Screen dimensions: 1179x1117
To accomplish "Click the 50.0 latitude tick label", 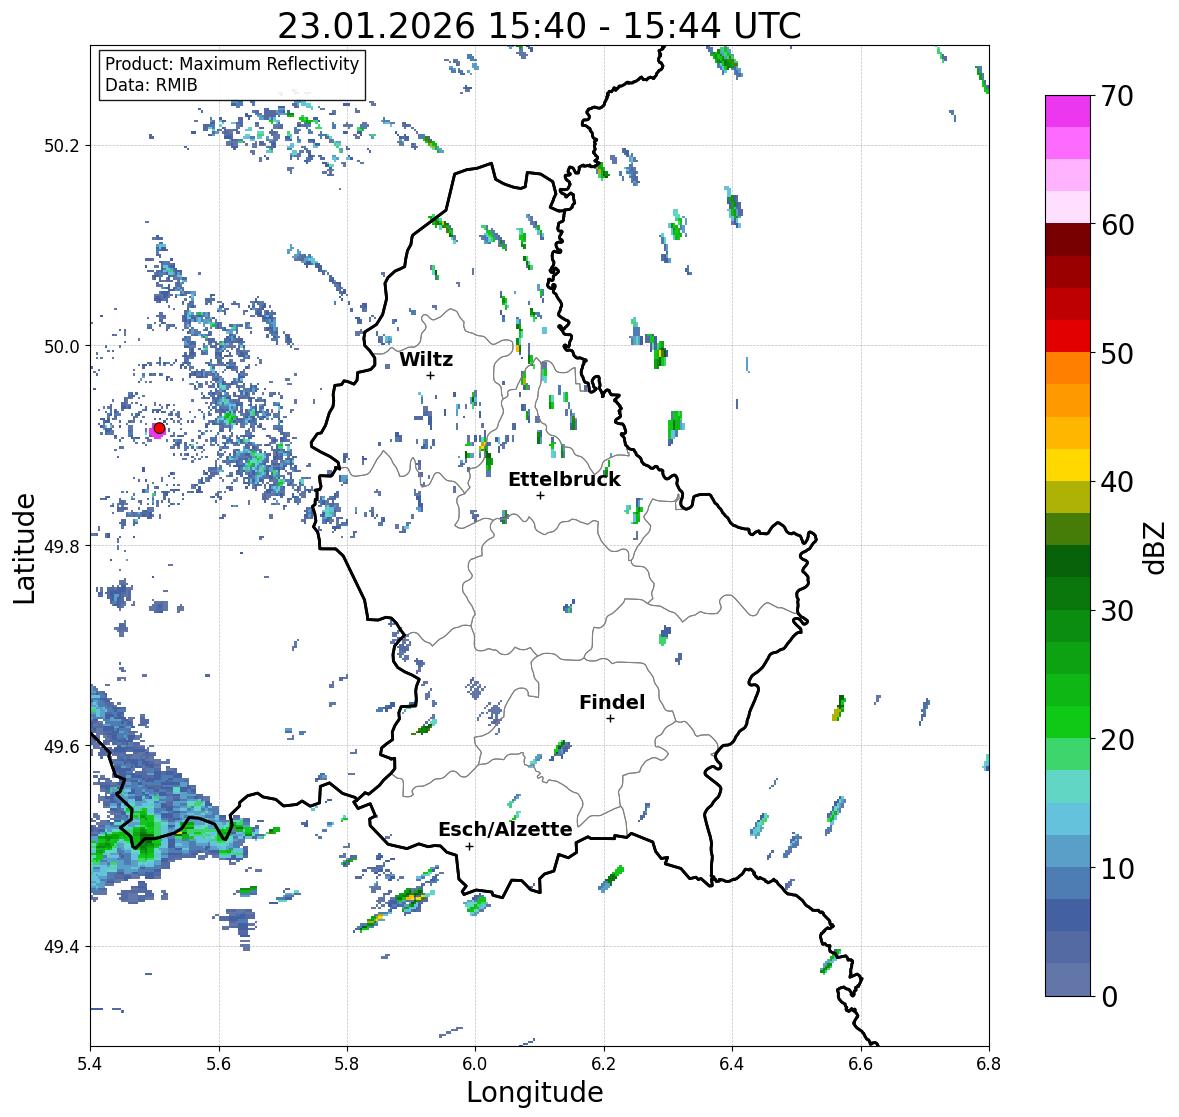I will pos(62,347).
